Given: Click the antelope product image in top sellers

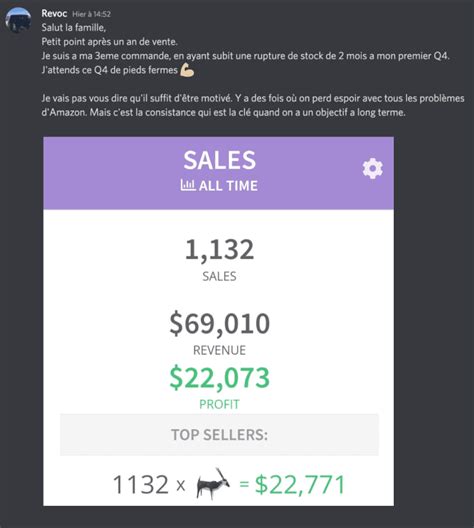Looking at the screenshot, I should 213,484.
